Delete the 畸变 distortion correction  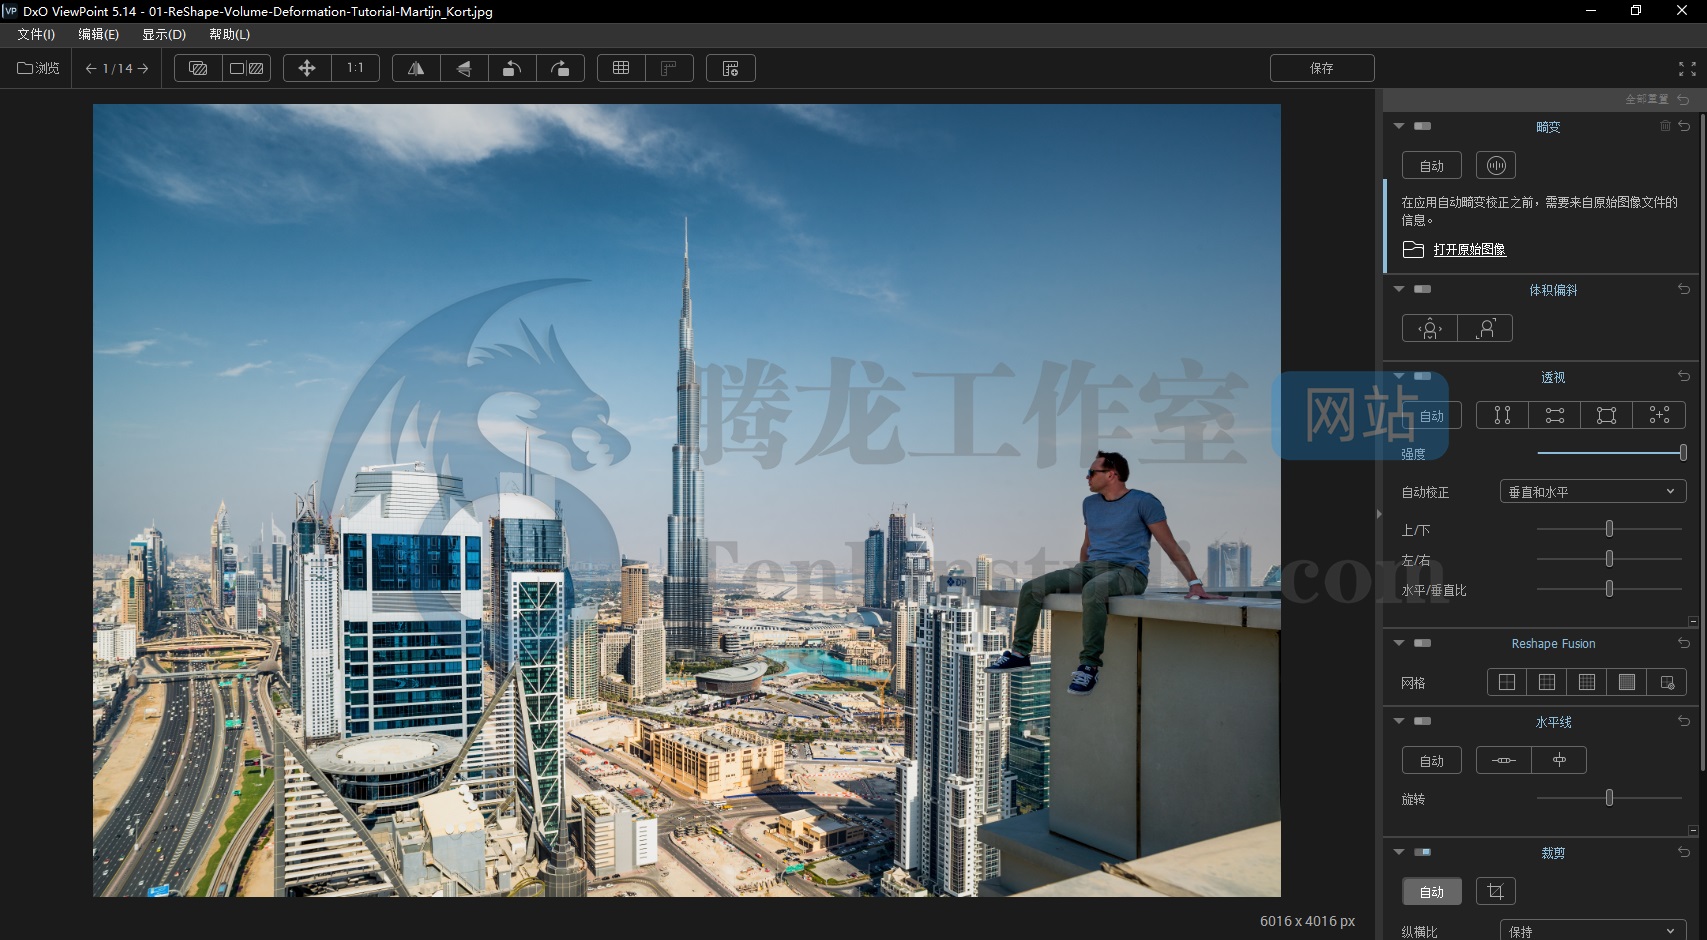coord(1665,126)
